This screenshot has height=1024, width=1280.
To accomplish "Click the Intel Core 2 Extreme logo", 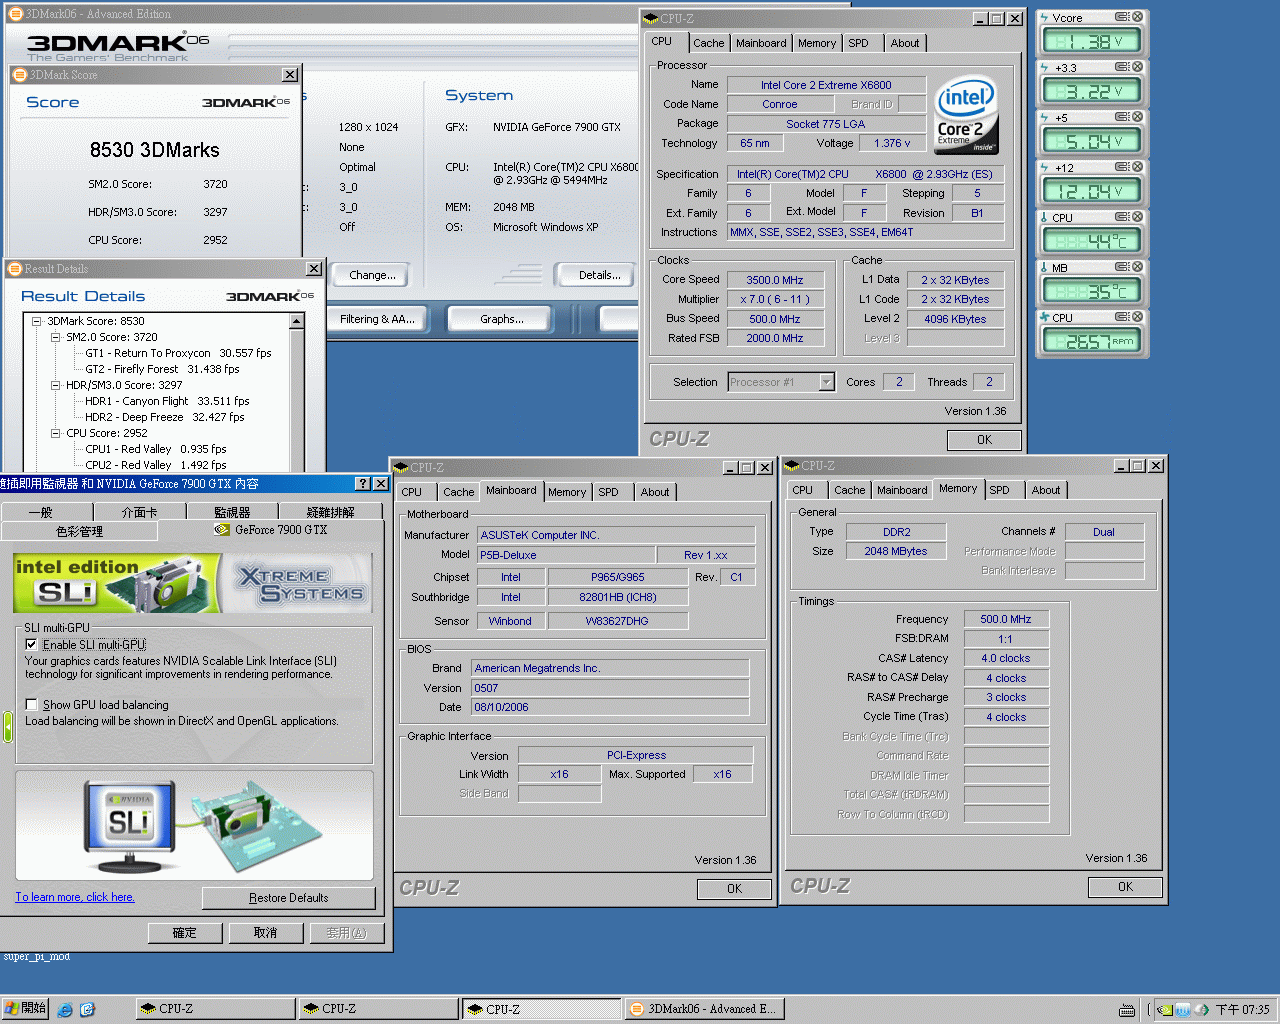I will pyautogui.click(x=965, y=116).
